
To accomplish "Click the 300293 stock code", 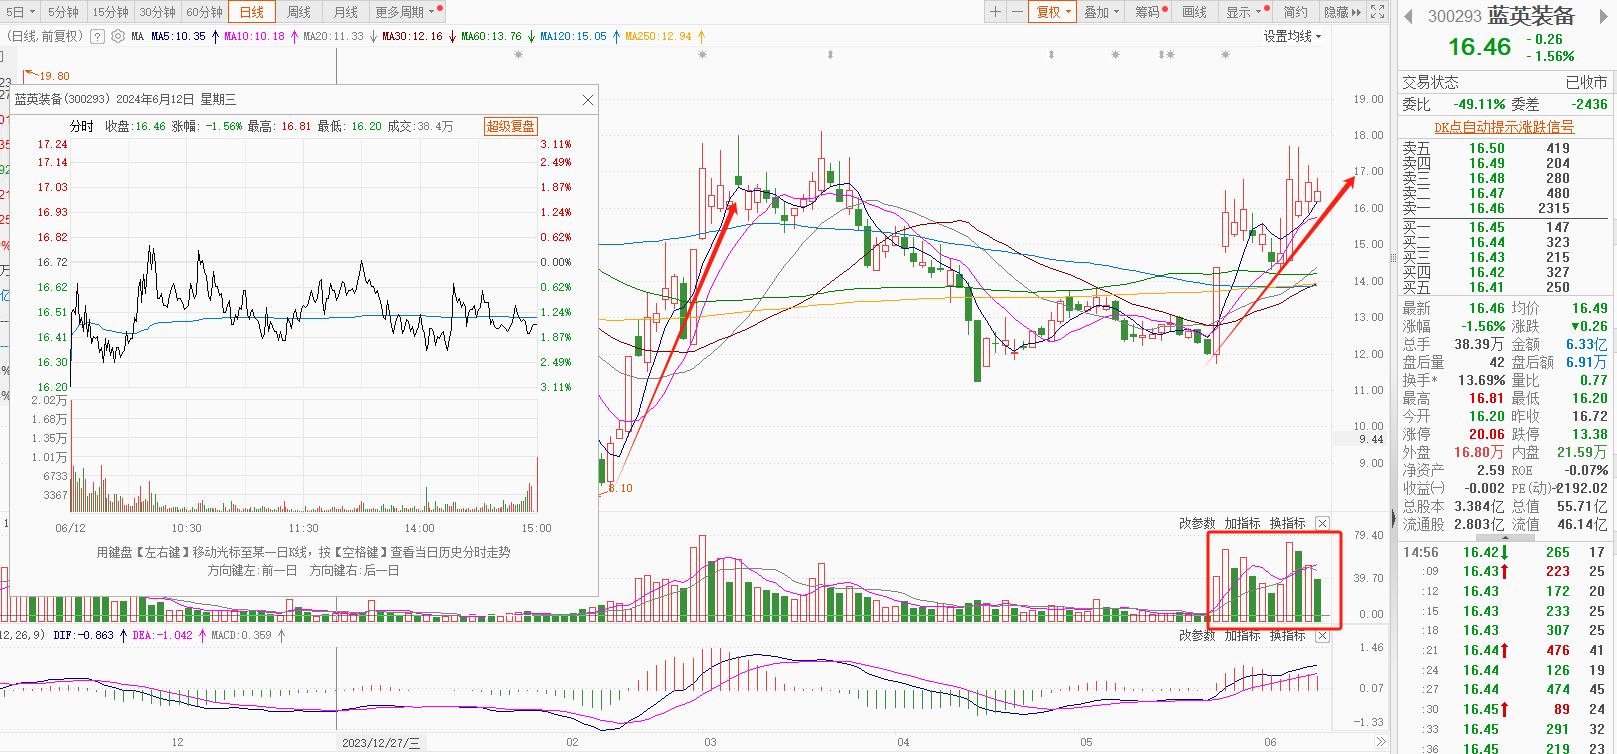I will (x=1454, y=16).
